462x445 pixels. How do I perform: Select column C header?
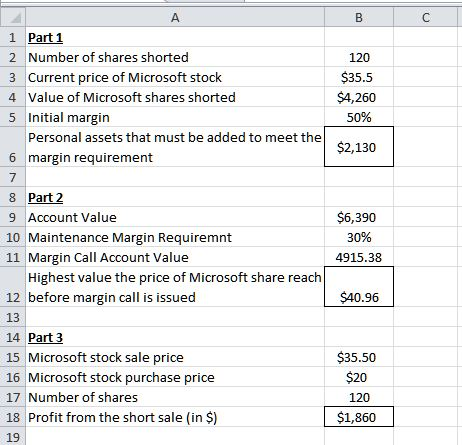point(426,17)
